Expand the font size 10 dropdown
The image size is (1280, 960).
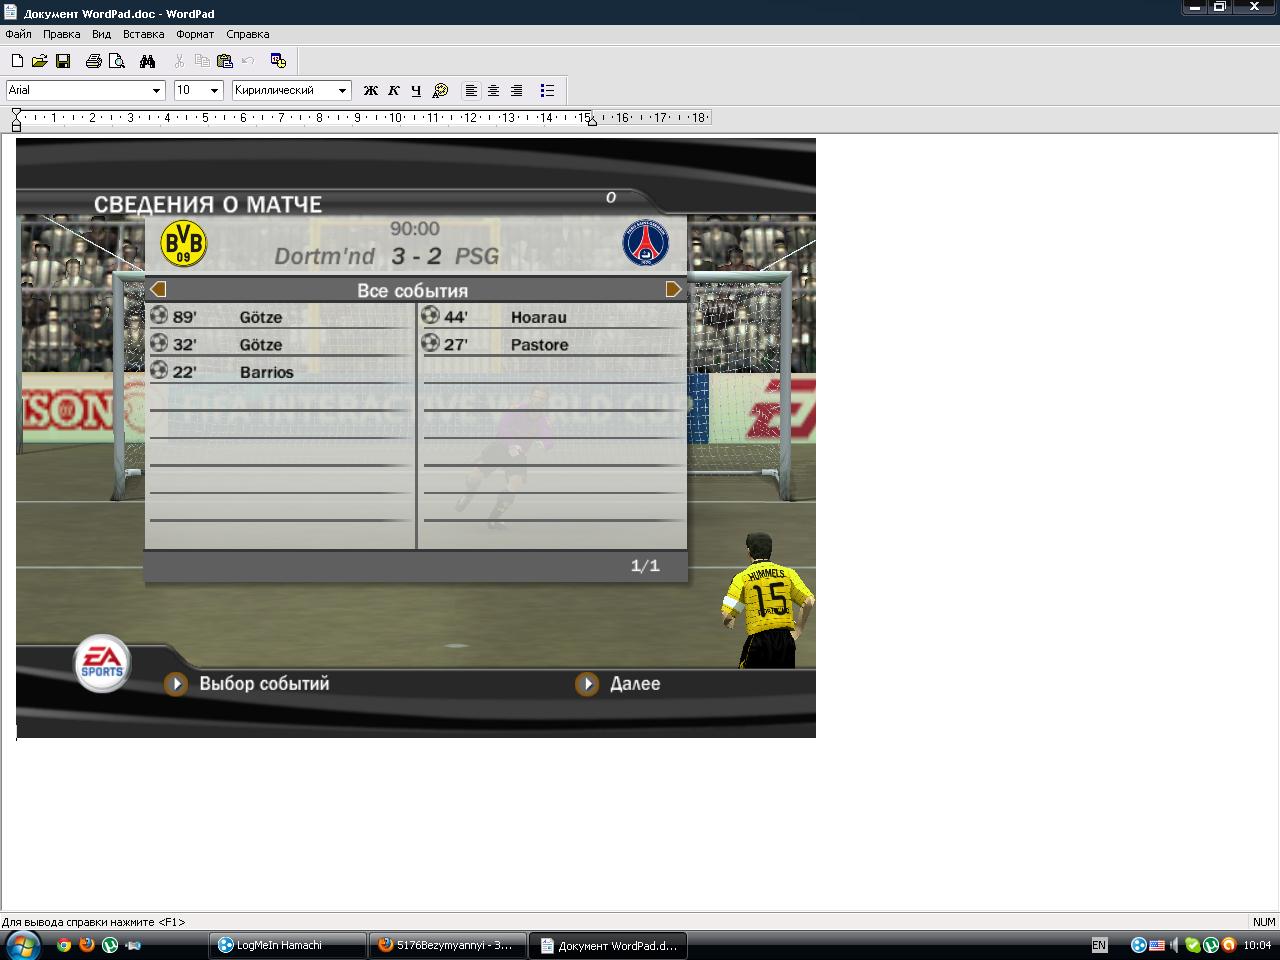214,90
